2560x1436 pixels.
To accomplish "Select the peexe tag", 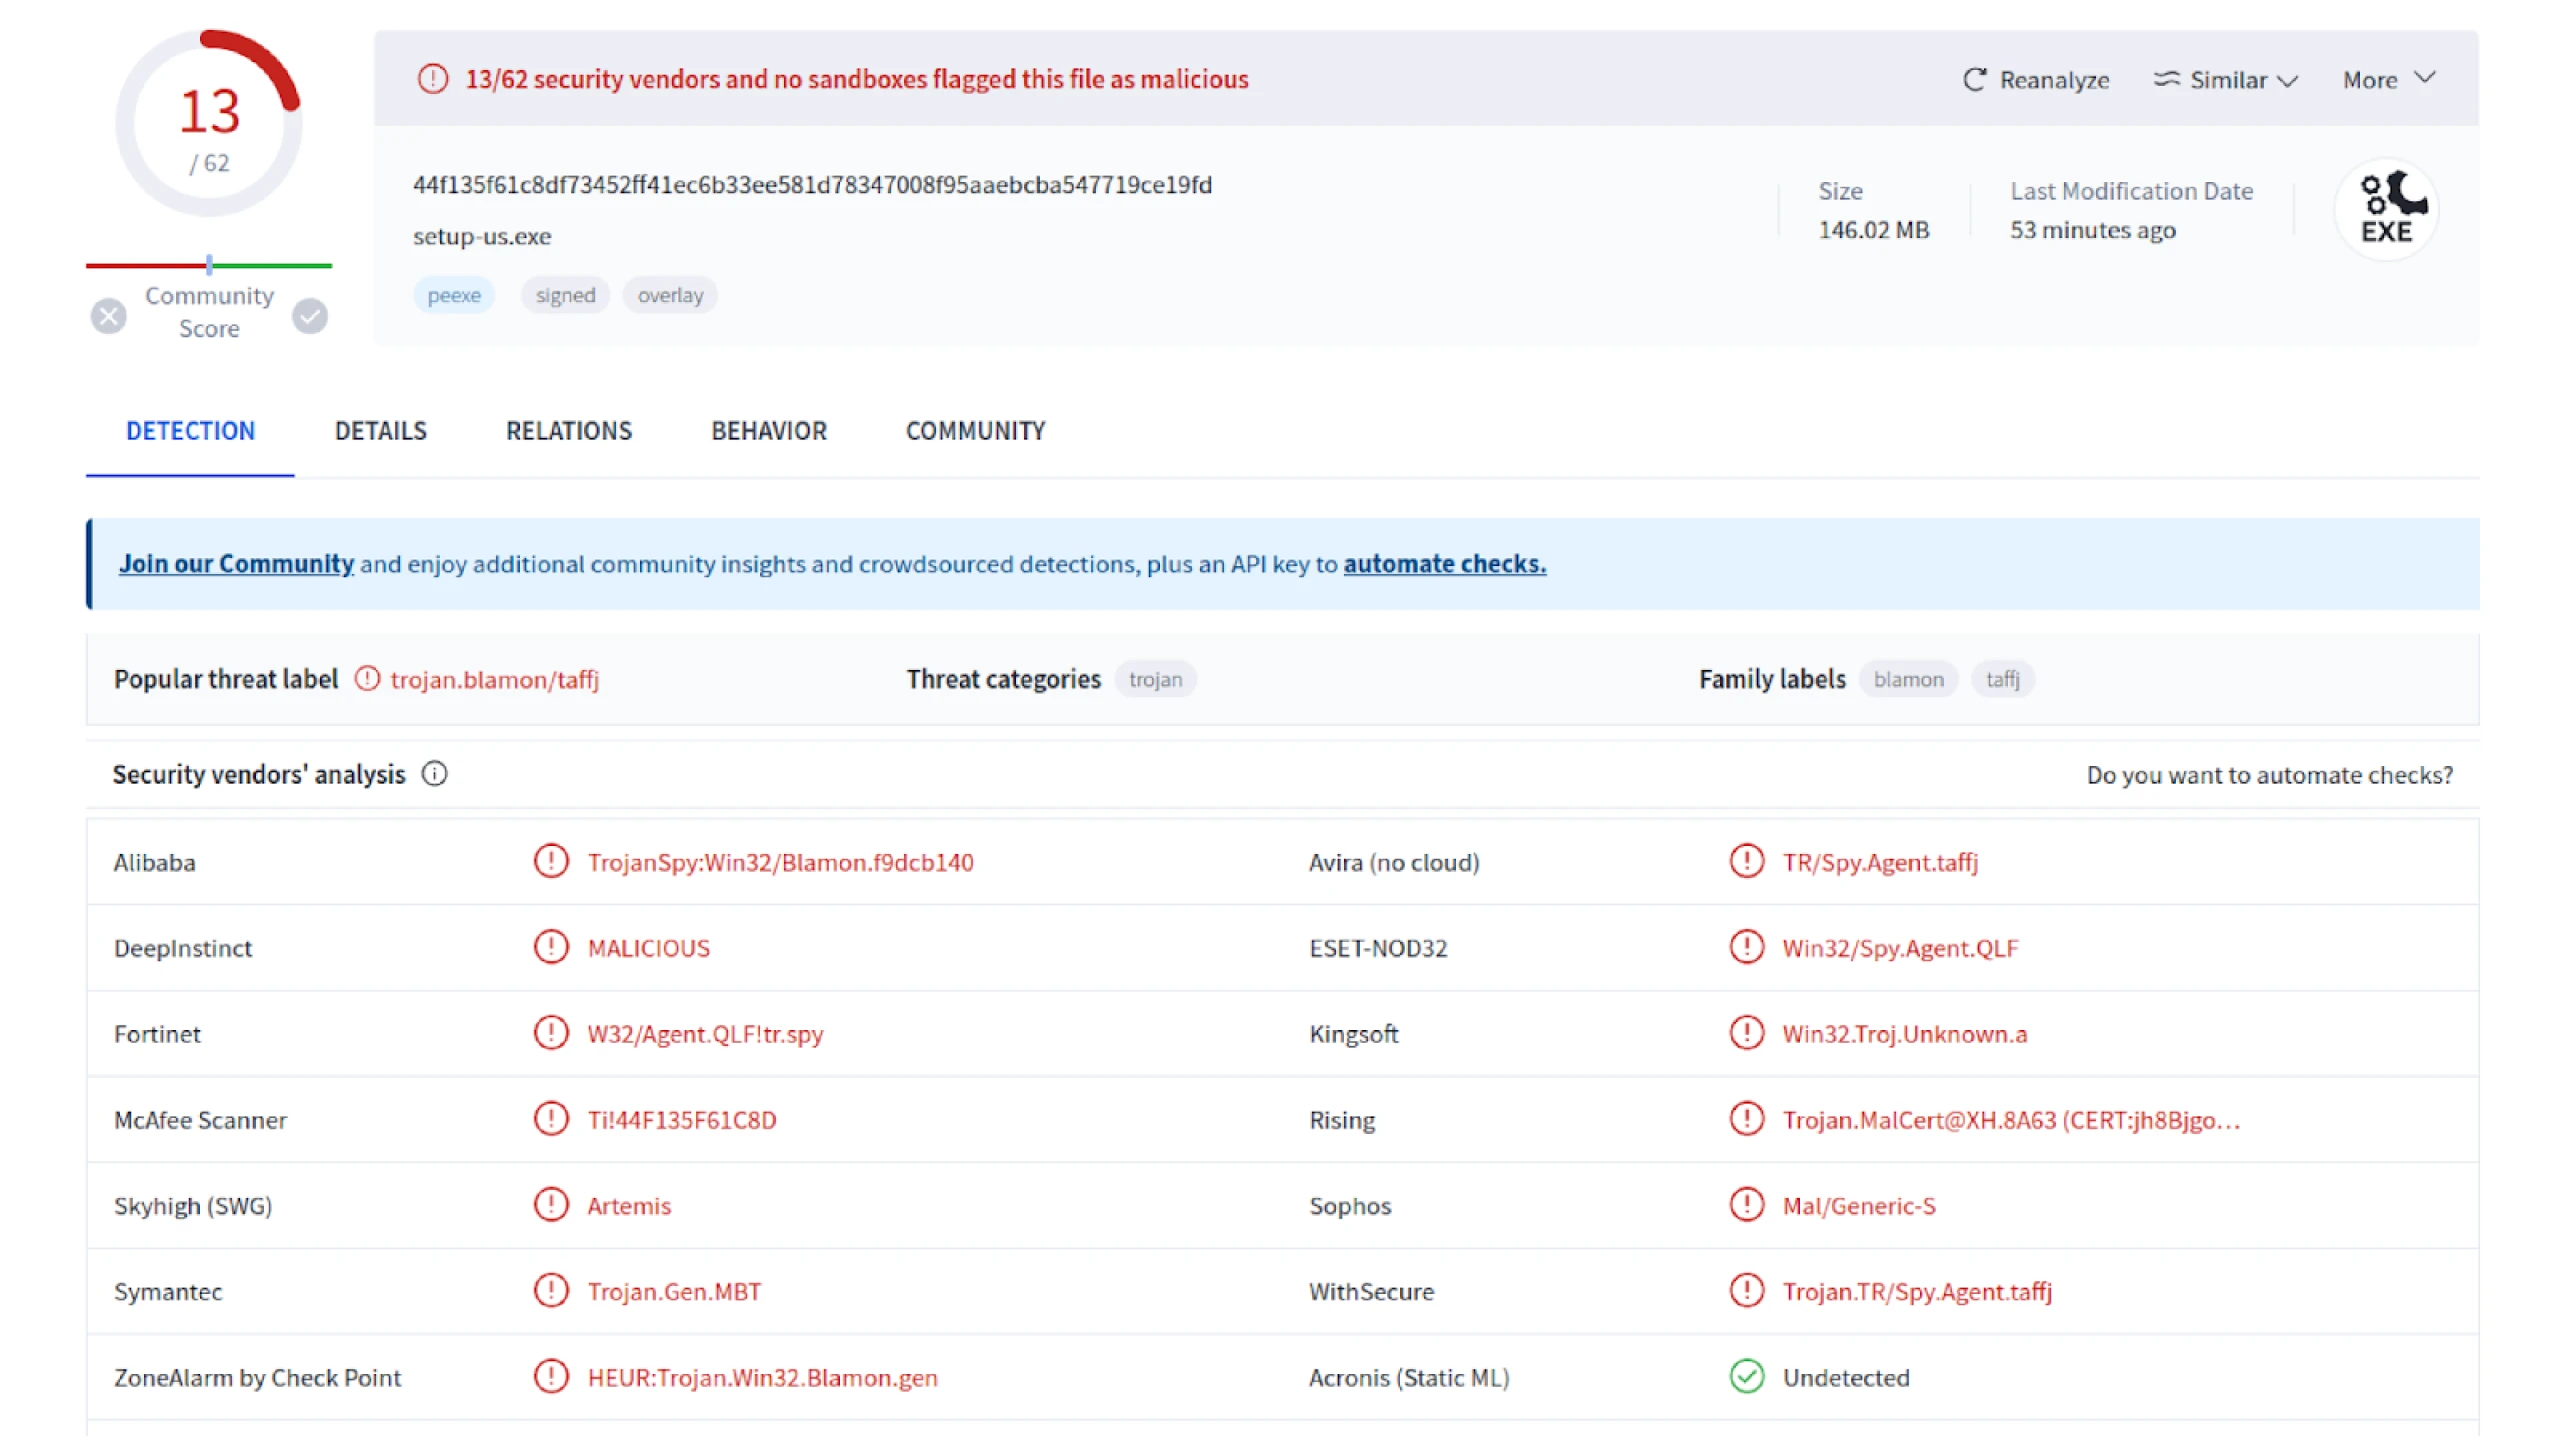I will 454,295.
